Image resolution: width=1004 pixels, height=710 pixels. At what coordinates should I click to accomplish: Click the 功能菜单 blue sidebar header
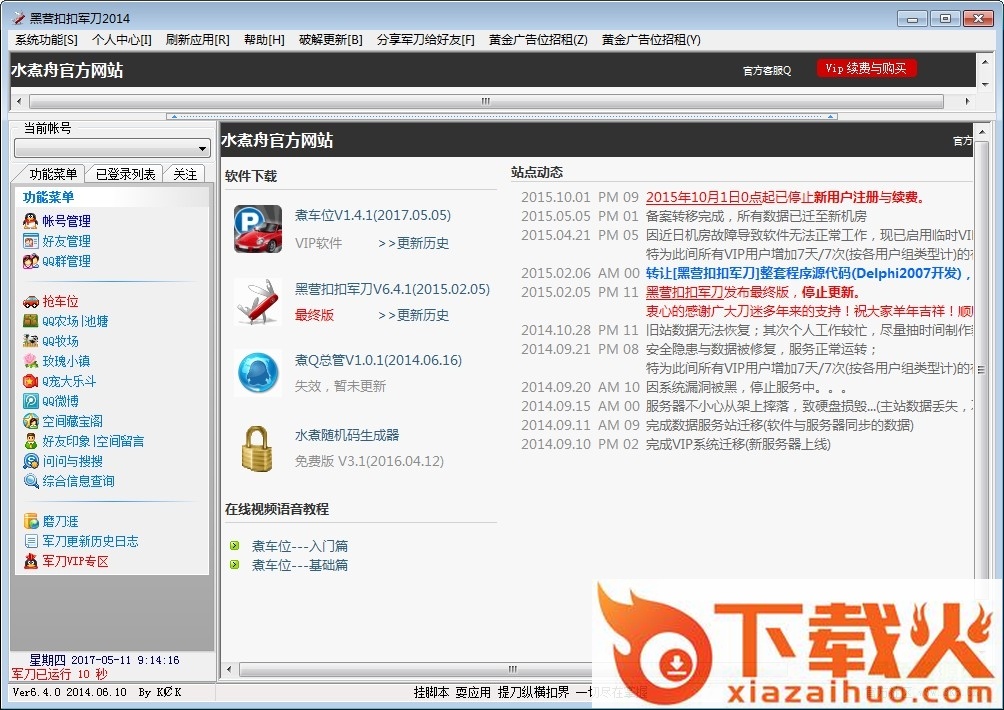(x=49, y=197)
